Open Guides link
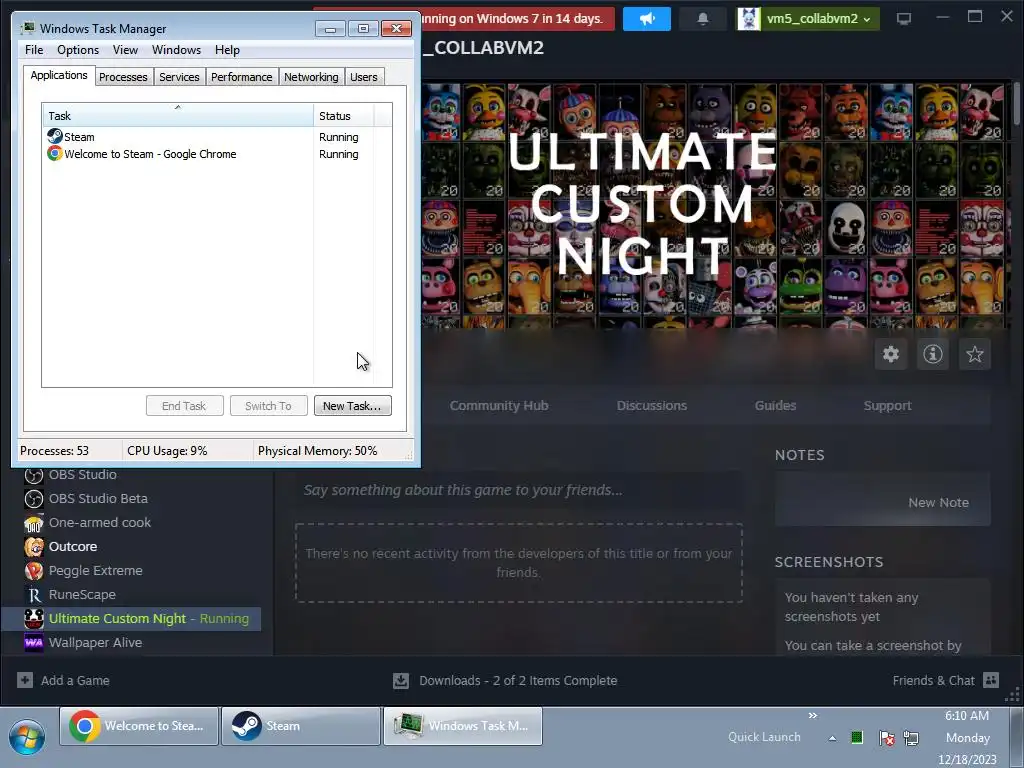 pos(775,406)
